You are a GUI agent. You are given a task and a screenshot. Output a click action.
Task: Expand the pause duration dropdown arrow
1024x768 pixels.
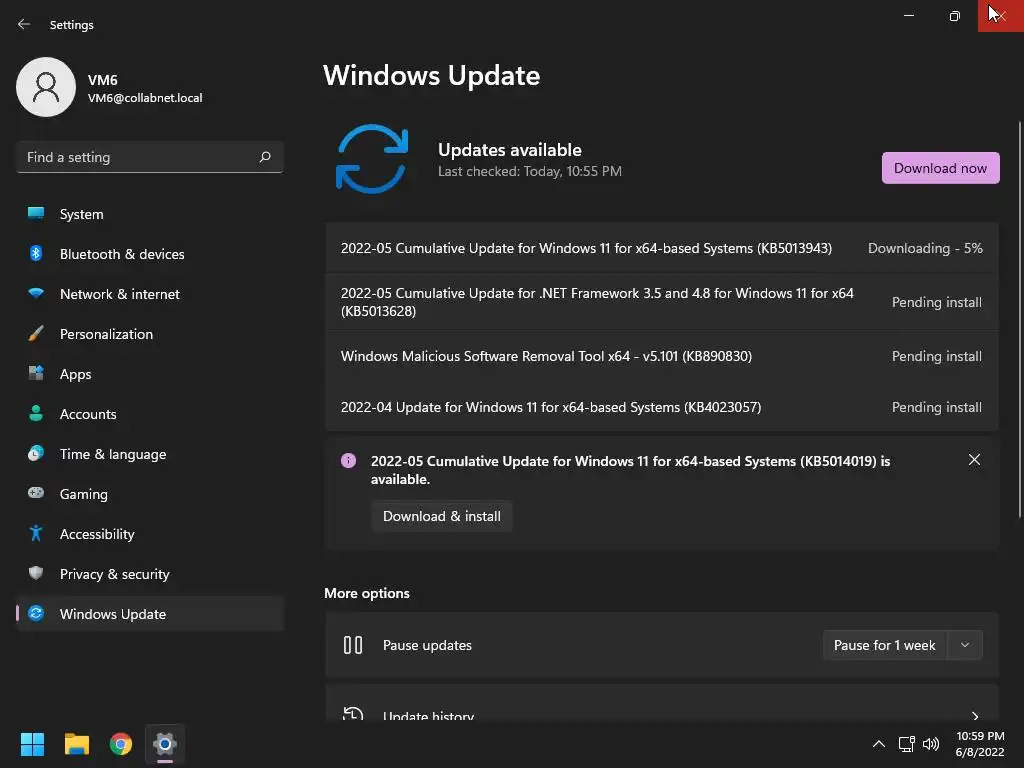point(965,645)
